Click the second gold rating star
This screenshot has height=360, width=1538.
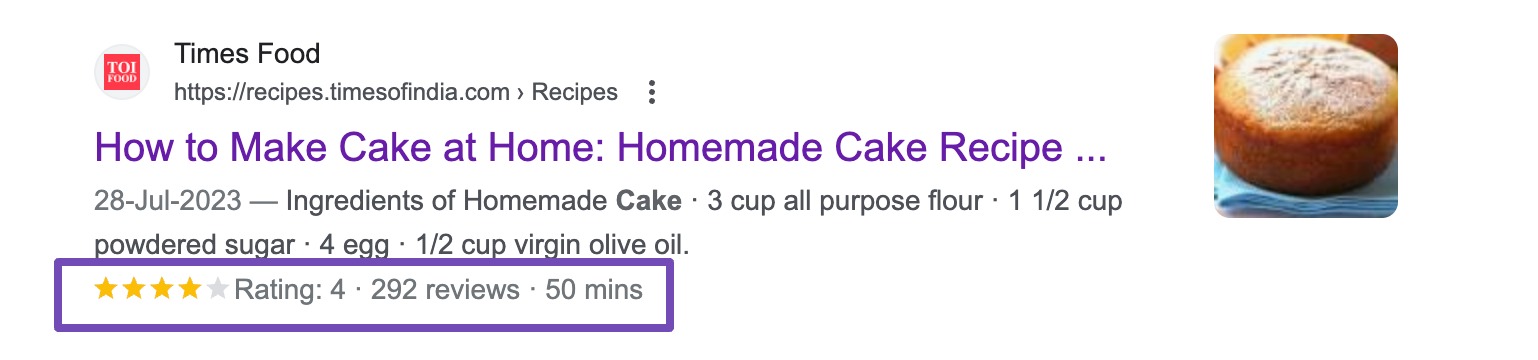133,290
